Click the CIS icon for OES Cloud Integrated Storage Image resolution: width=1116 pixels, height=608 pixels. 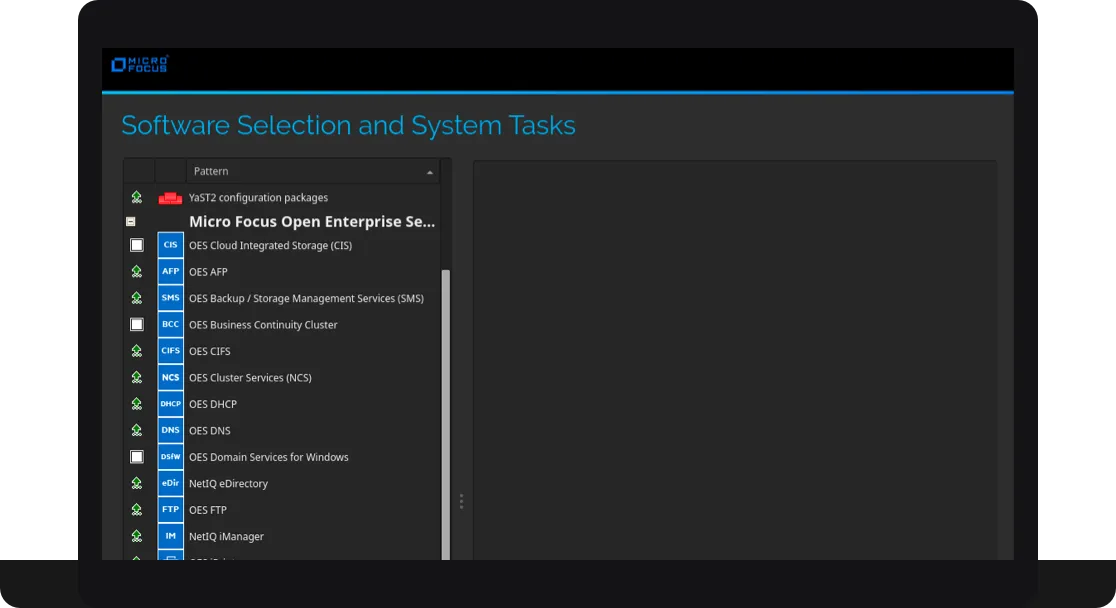pyautogui.click(x=170, y=244)
